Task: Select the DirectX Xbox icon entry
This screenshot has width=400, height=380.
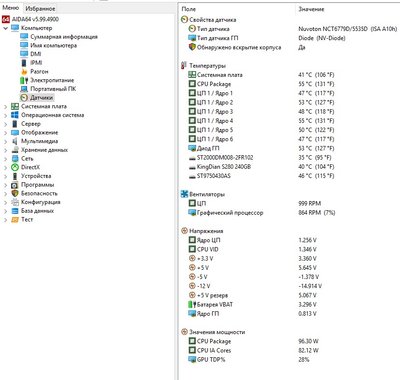Action: (15, 167)
